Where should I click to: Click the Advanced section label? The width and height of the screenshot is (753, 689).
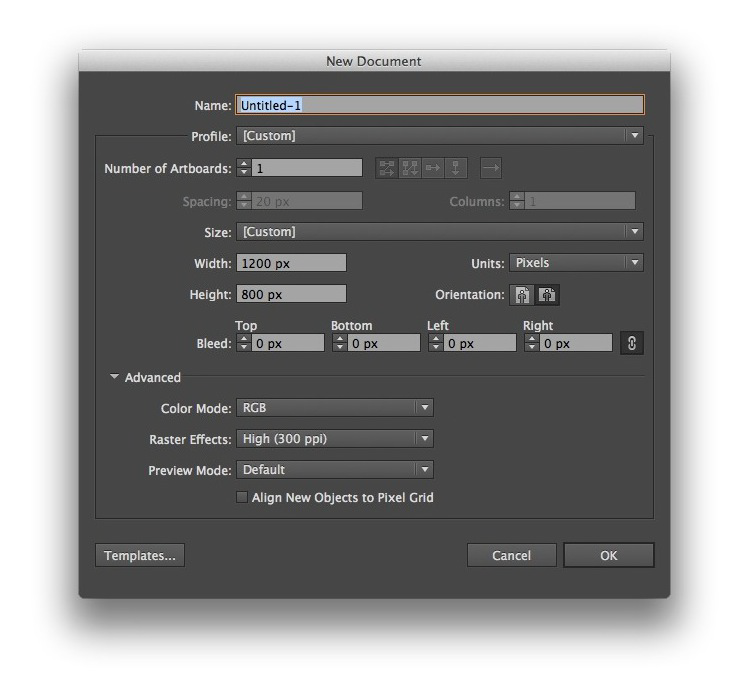point(153,377)
